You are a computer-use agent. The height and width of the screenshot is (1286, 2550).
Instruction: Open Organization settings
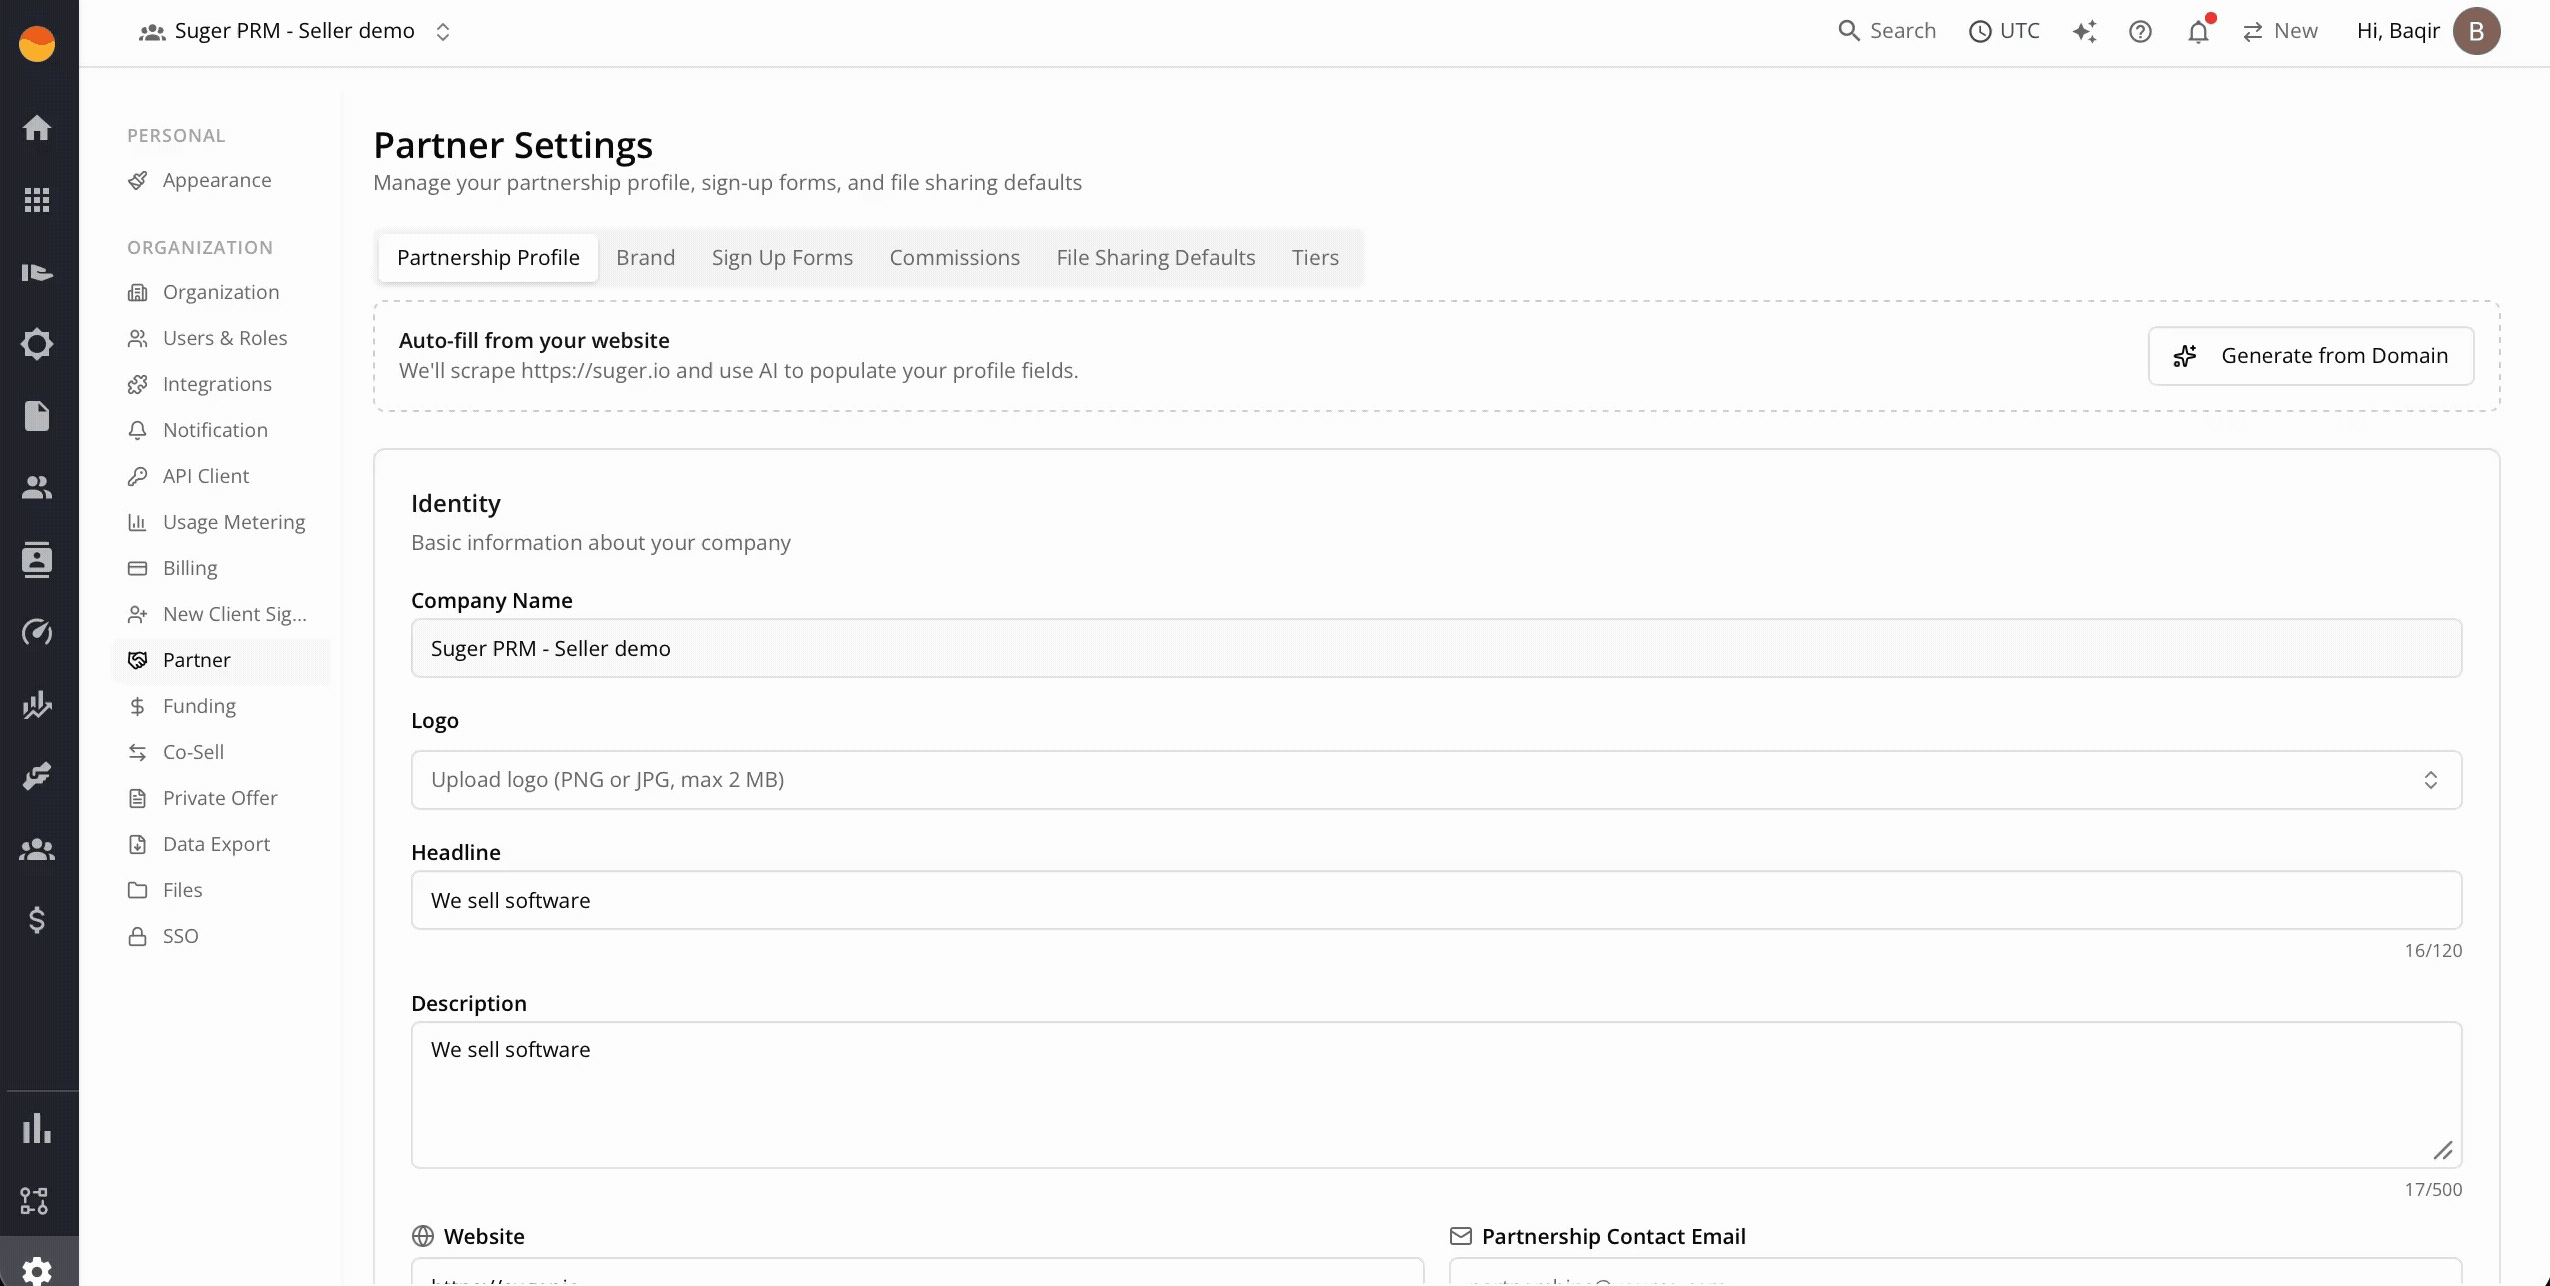coord(222,292)
